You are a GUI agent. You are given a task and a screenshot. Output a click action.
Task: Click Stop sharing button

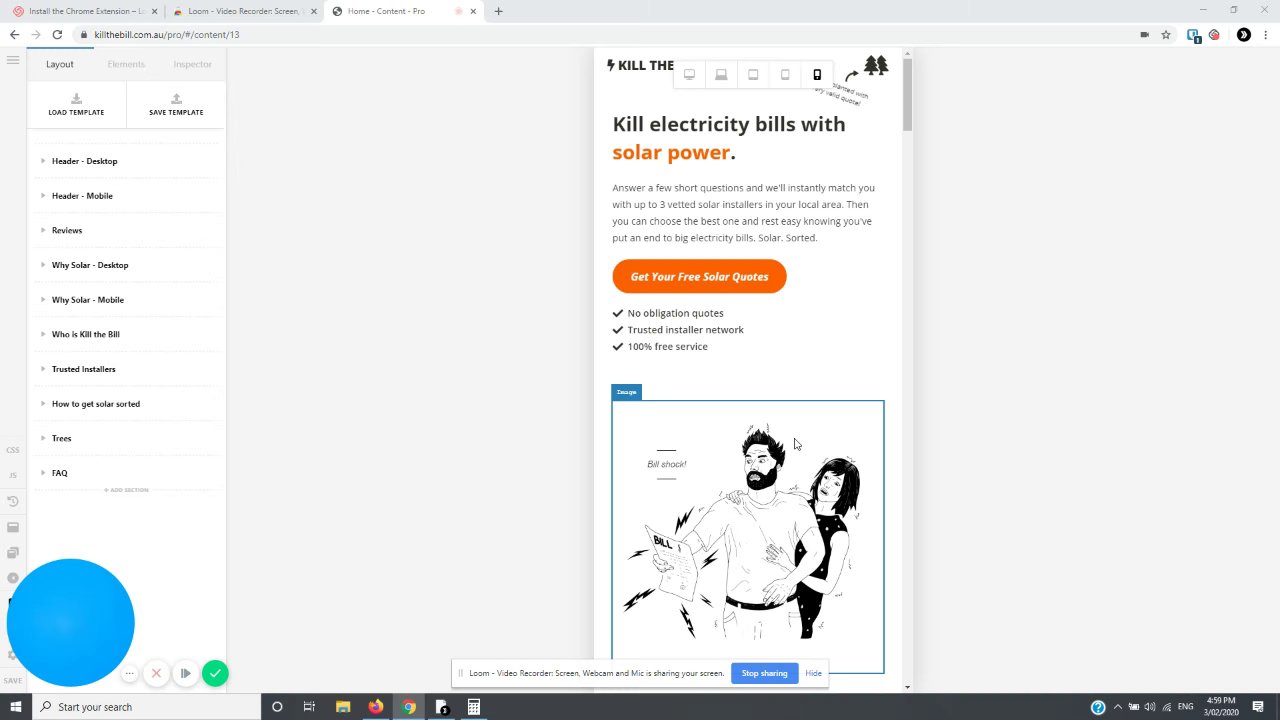coord(764,673)
